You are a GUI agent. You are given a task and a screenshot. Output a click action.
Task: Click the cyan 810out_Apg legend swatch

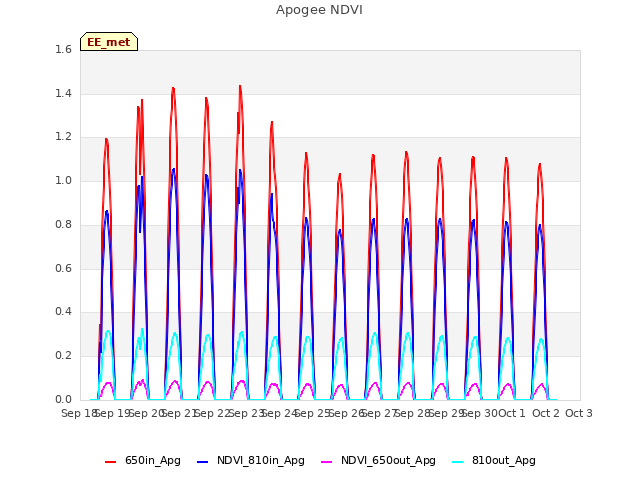tap(458, 462)
